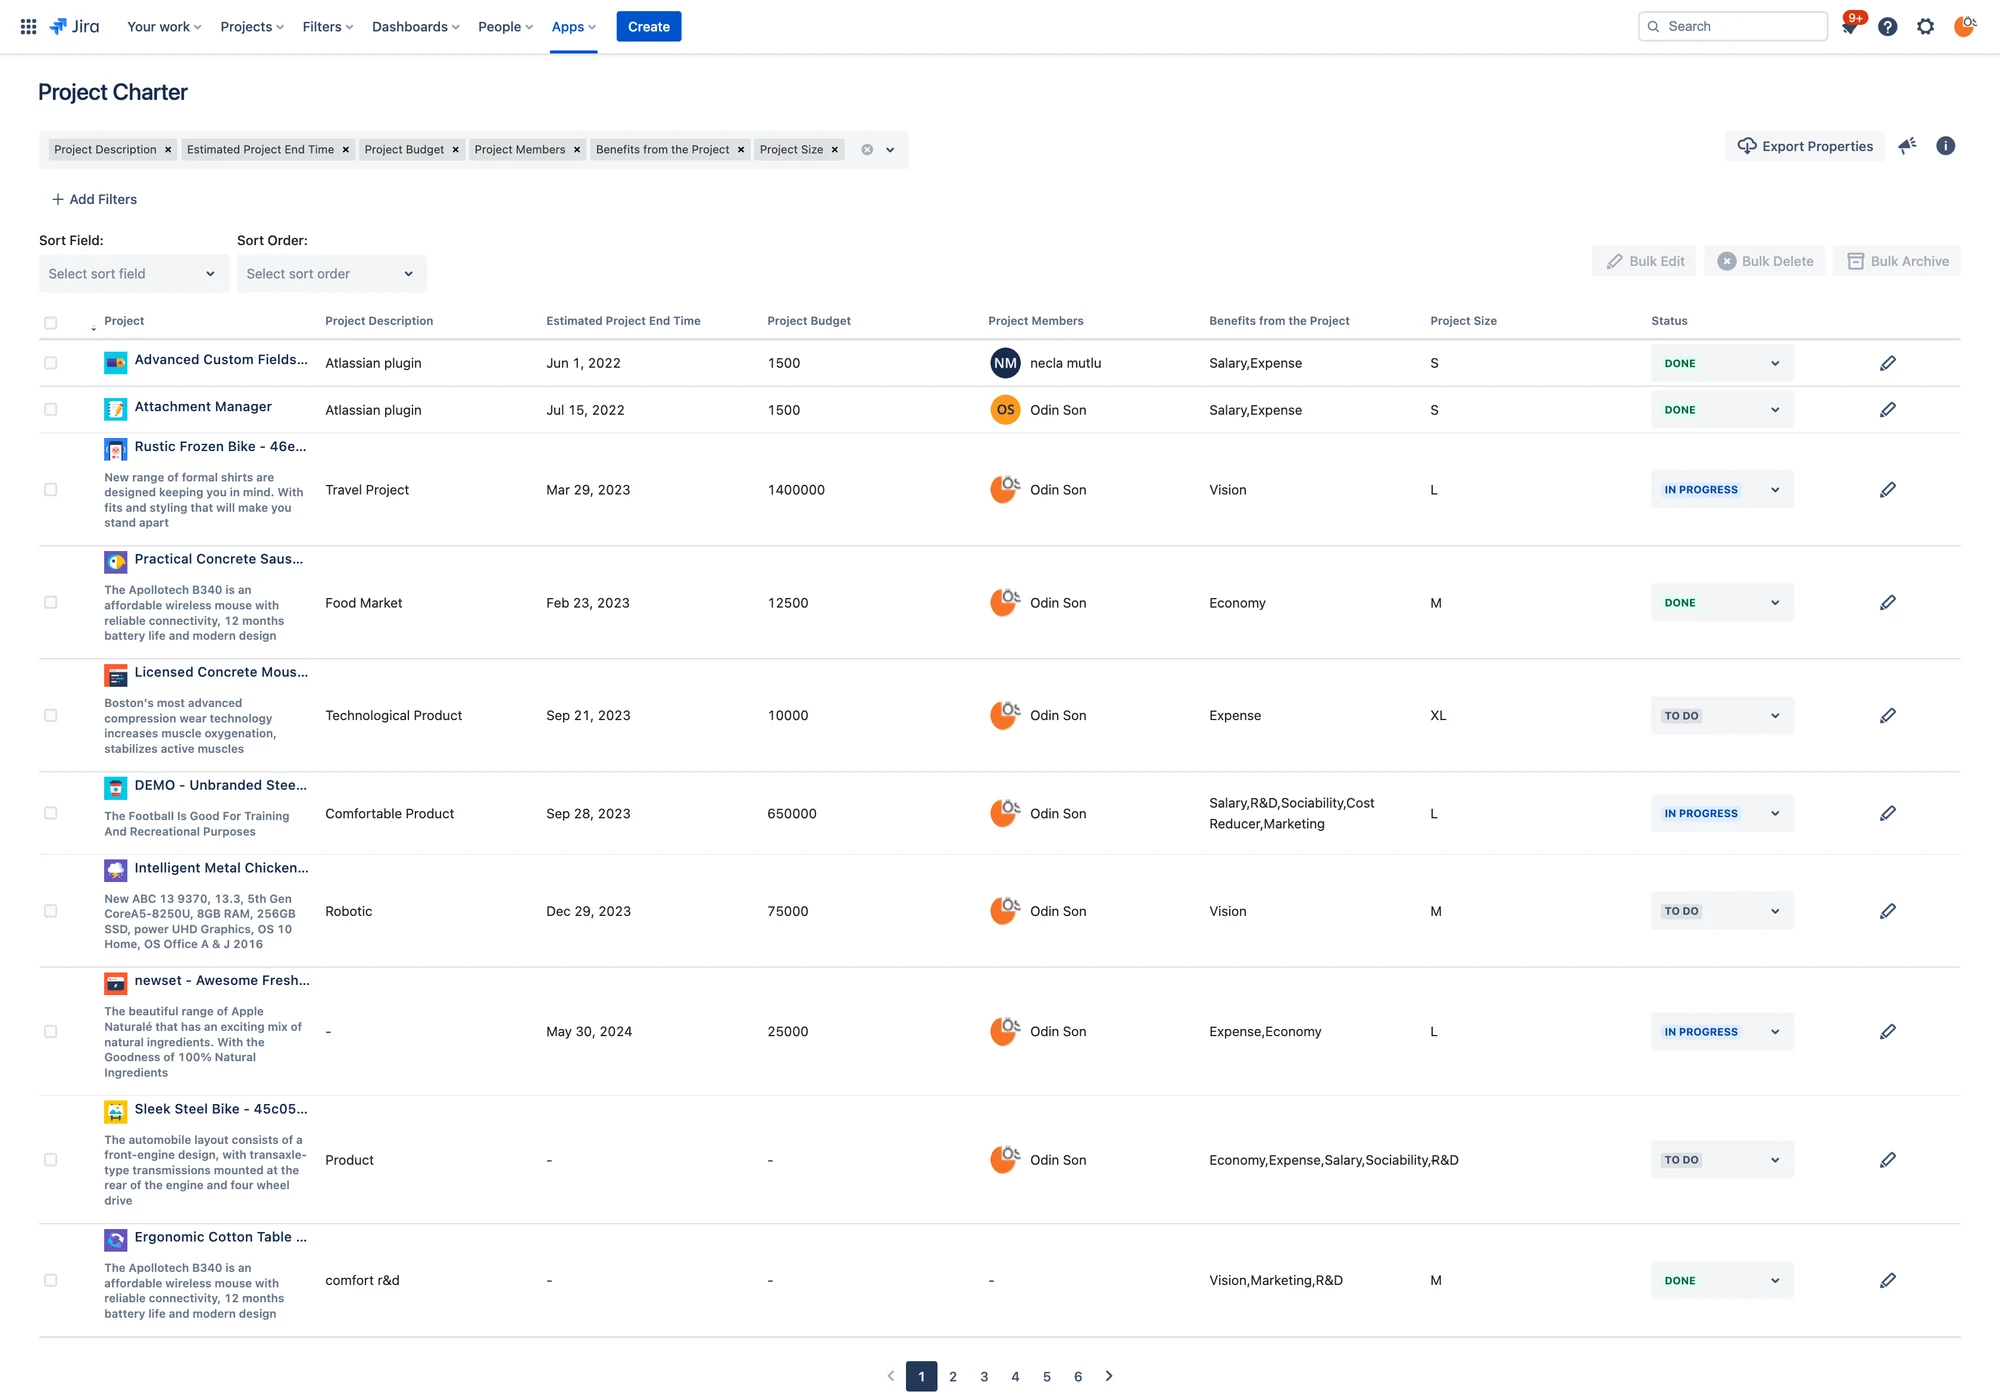Remove the Project Members filter chip

point(577,150)
